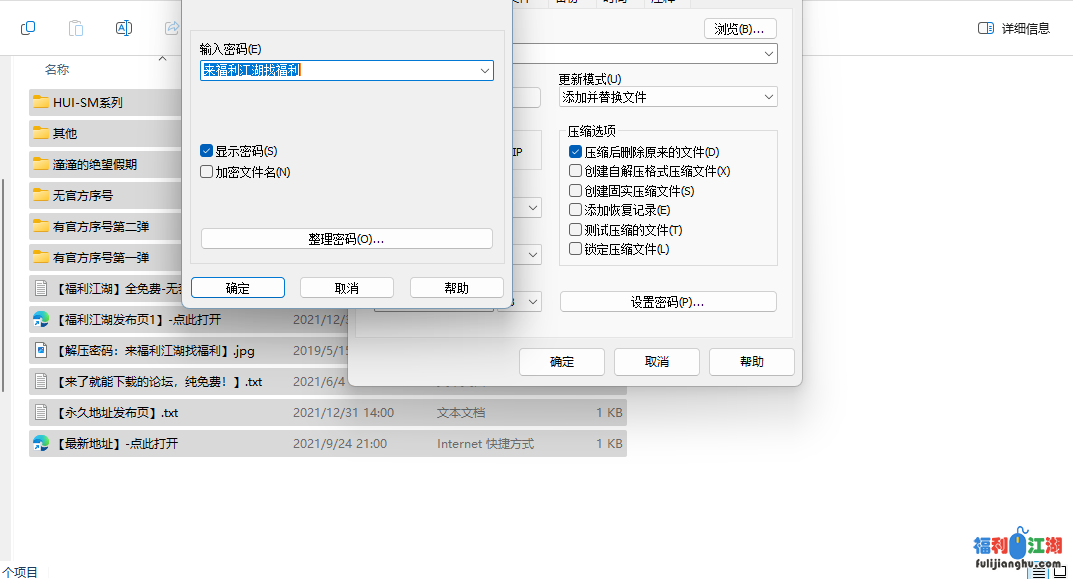Open the 【最新地址】-点此打开 shortcut icon
Image resolution: width=1073 pixels, height=579 pixels.
tap(40, 443)
